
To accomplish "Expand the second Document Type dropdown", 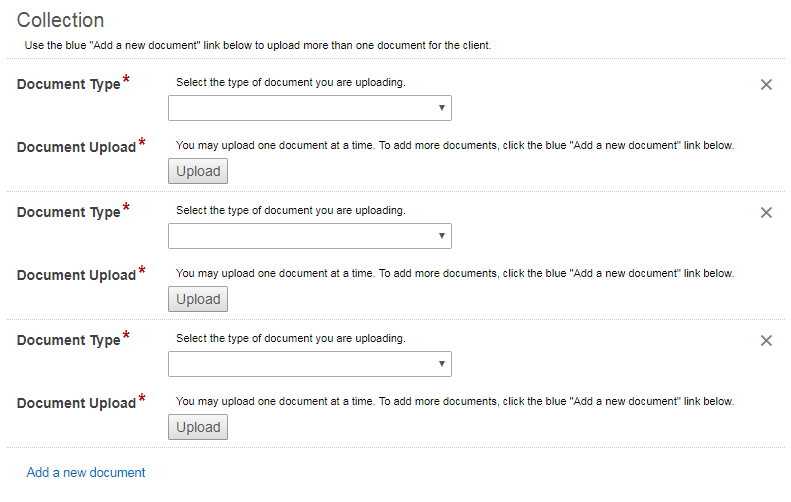I will 310,236.
